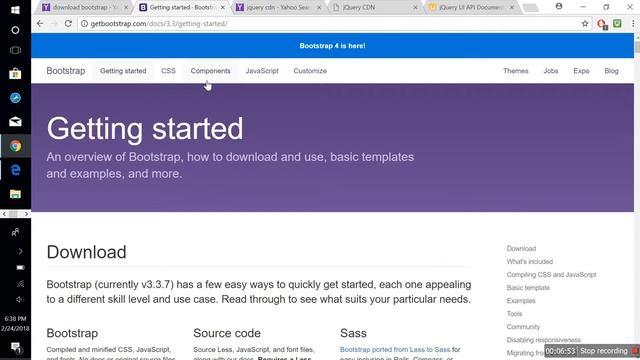Open the Chrome profile icon

pos(559,7)
